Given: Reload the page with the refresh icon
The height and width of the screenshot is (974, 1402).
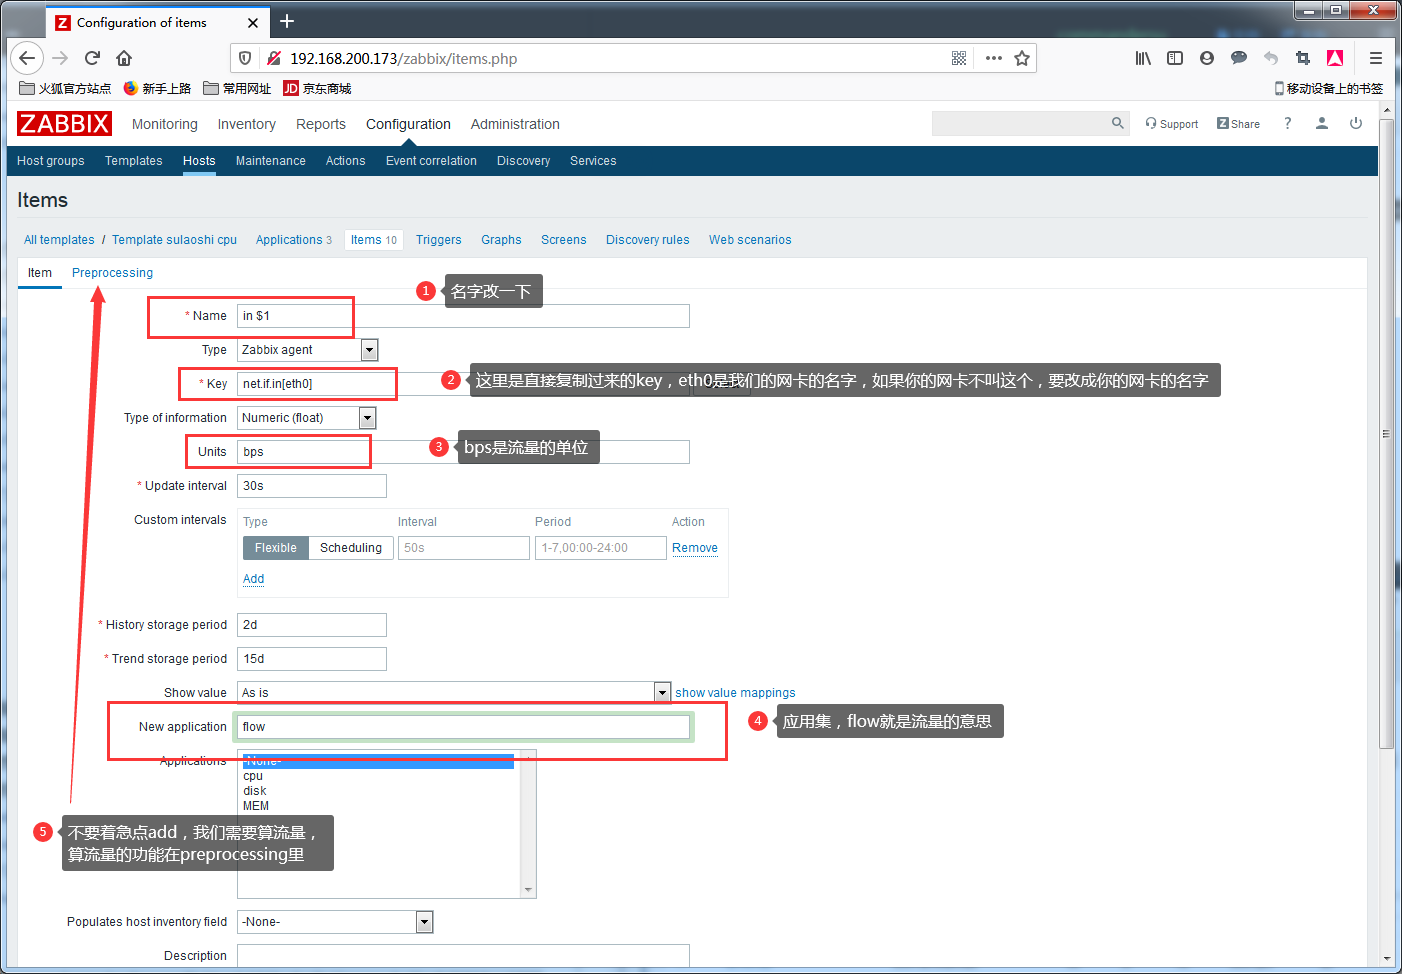Looking at the screenshot, I should (x=92, y=58).
